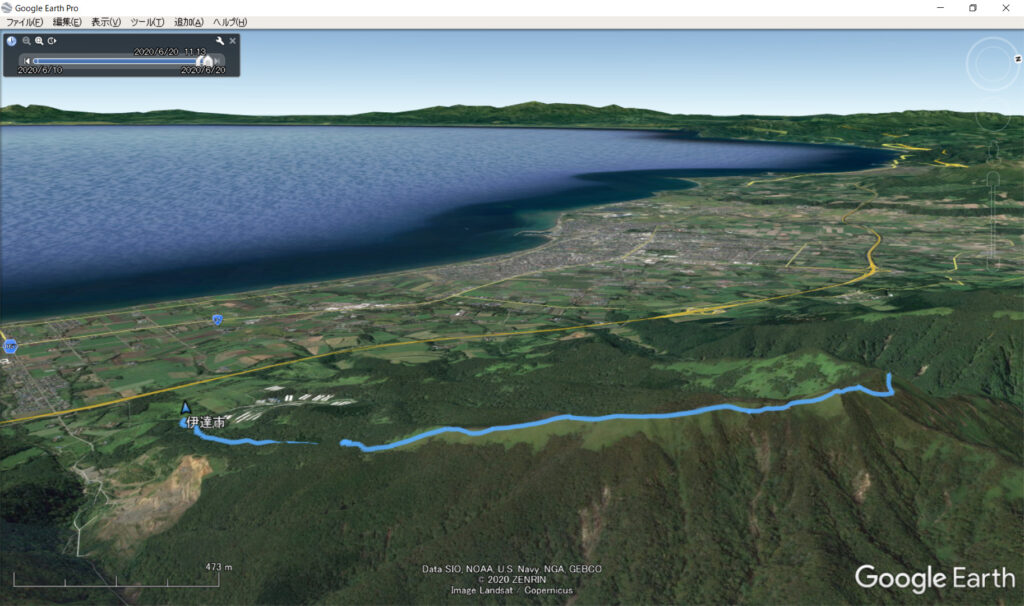
Task: Open the ヘルプ menu
Action: tap(230, 22)
